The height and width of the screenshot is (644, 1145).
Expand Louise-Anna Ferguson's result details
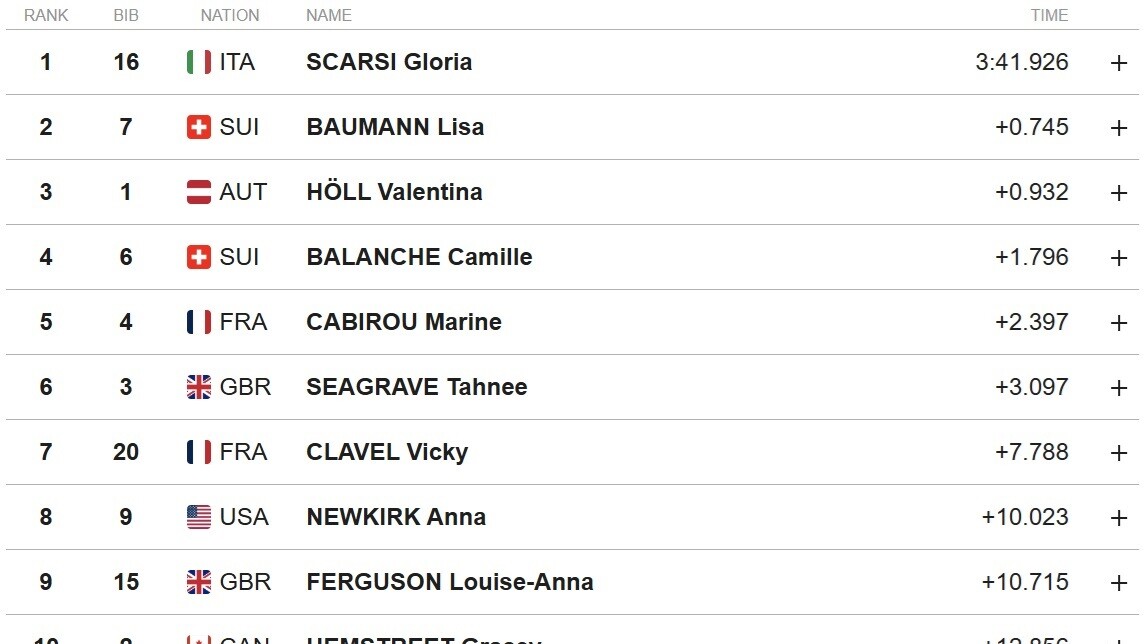coord(1119,583)
